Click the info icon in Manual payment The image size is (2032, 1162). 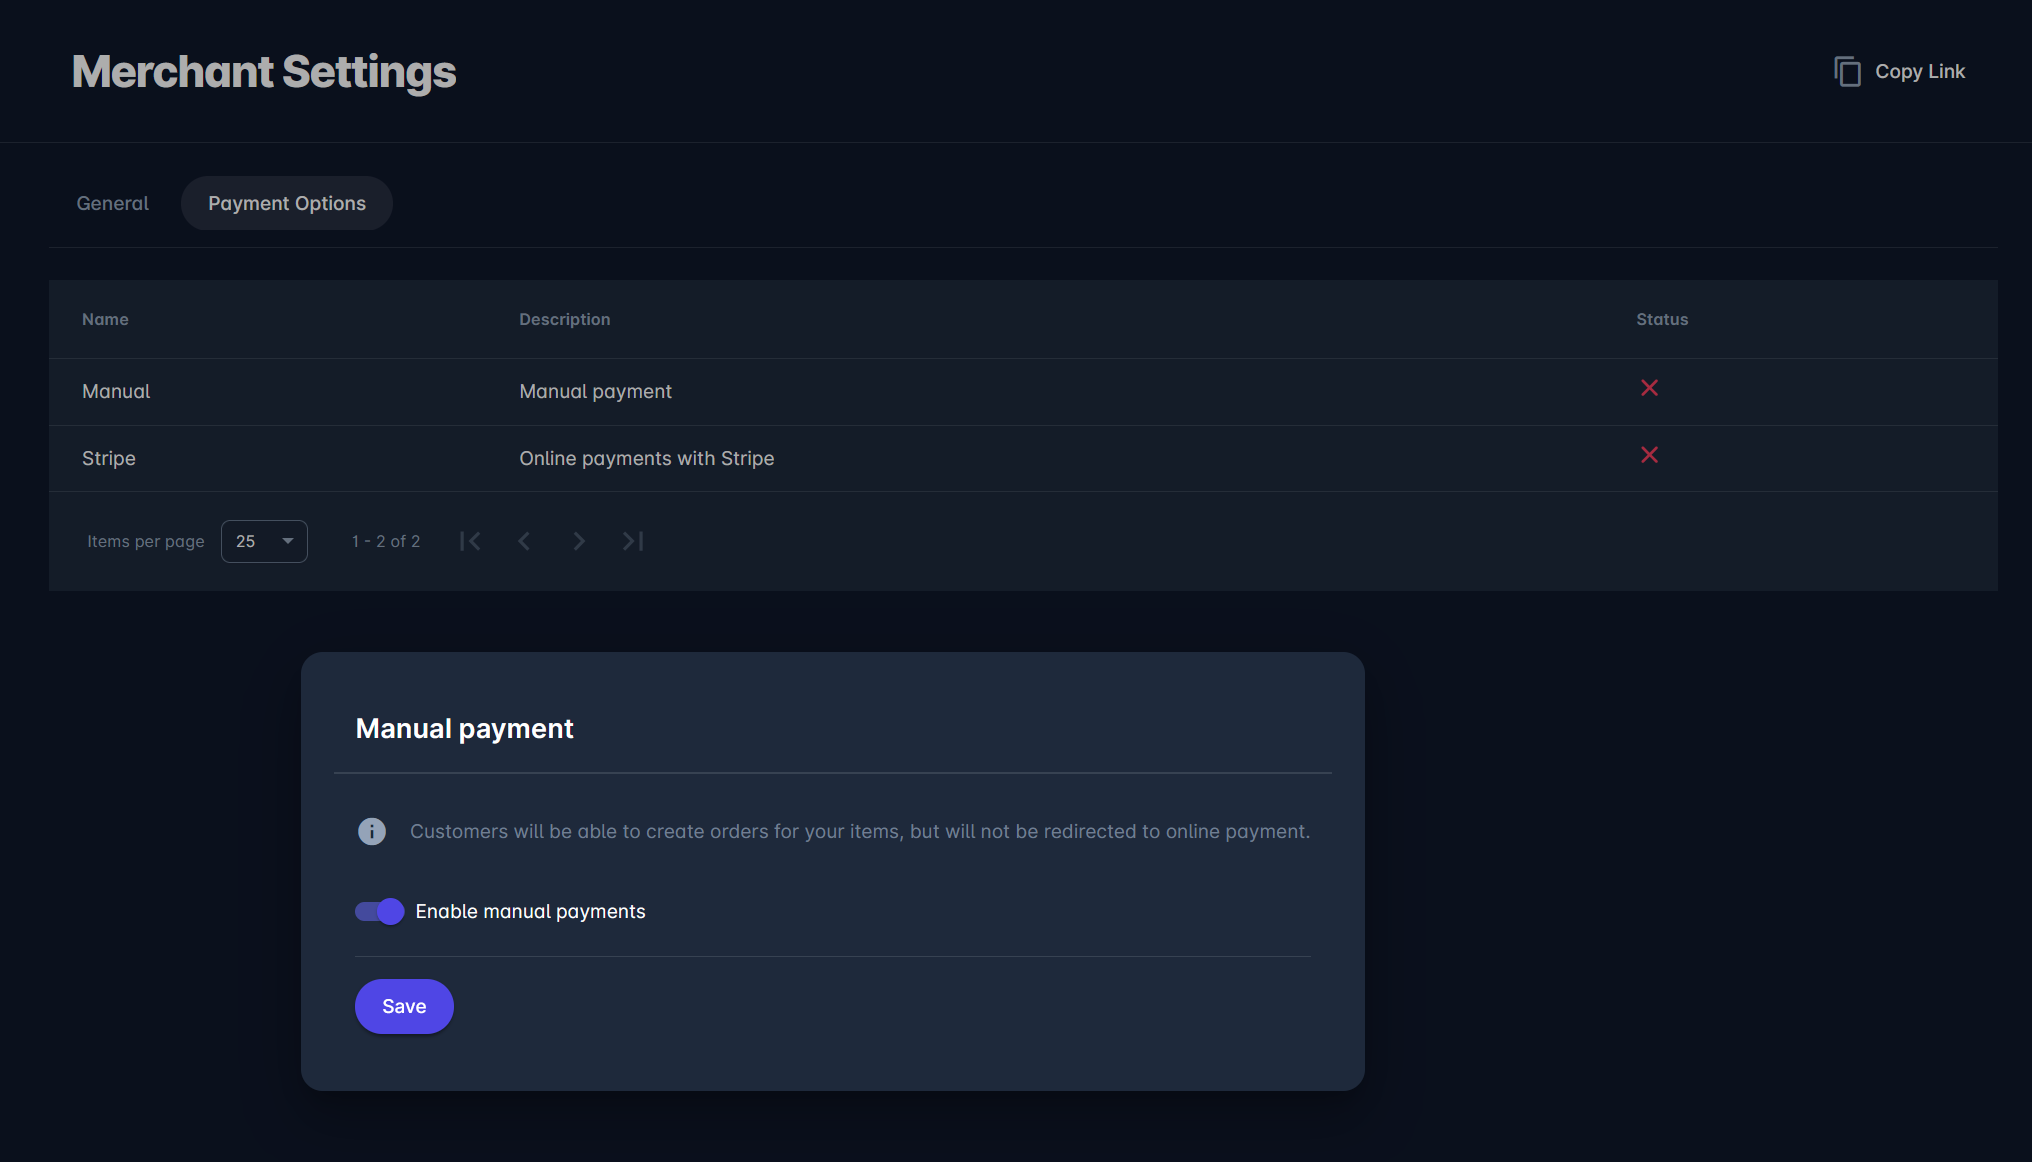pos(372,831)
